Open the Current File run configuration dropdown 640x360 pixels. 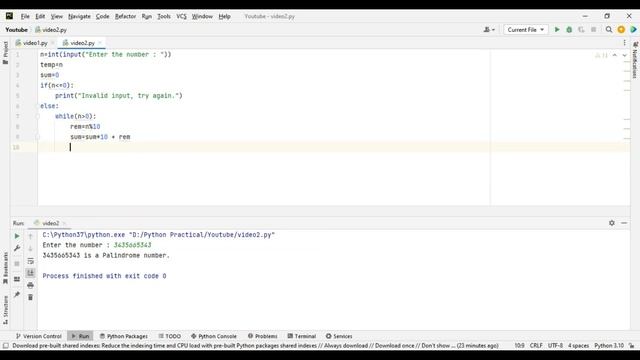coord(526,30)
